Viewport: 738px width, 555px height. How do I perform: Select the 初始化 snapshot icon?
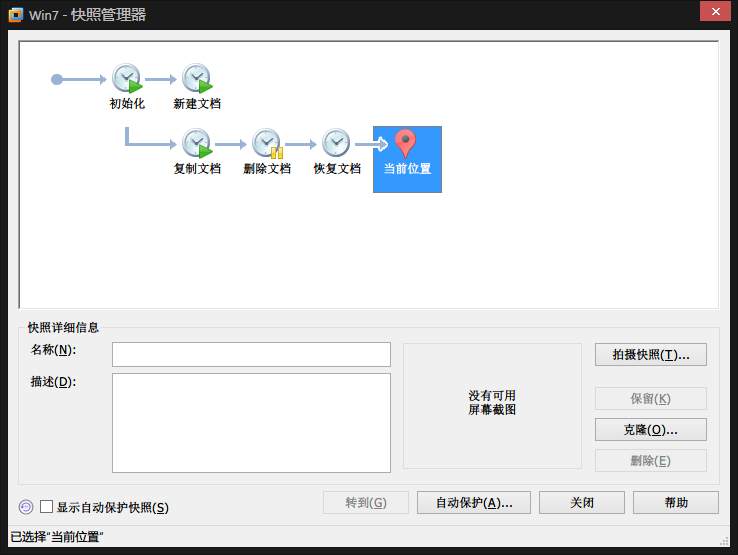127,78
